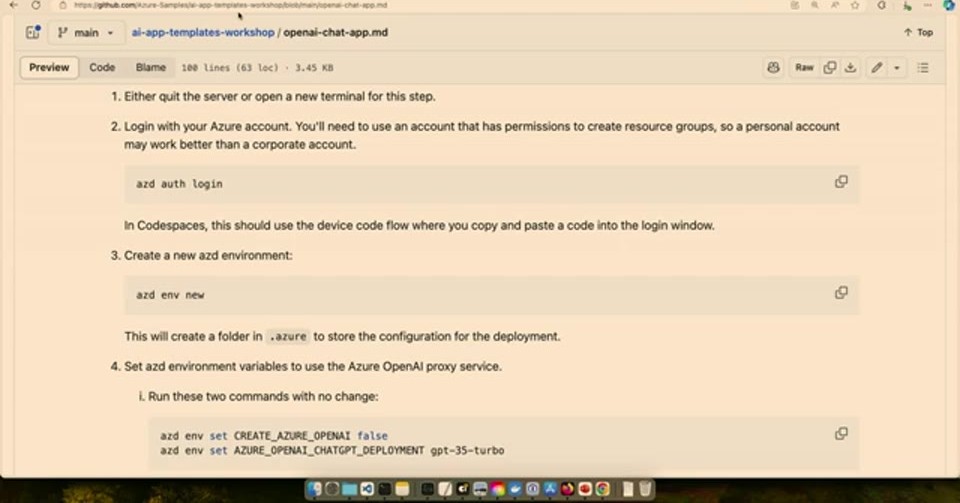The image size is (960, 503).
Task: Click the 'CREATE_AZURE_OPENAI false' command line
Action: (x=274, y=436)
